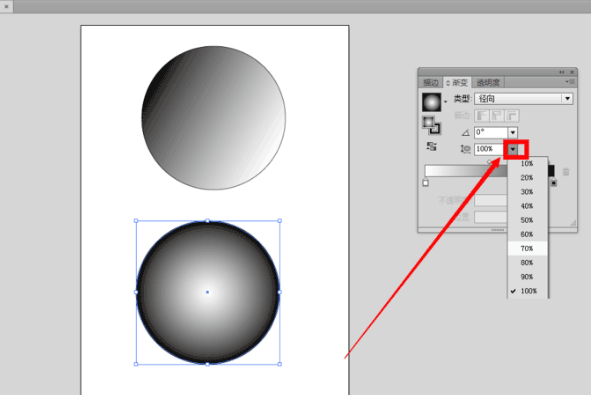This screenshot has height=395, width=591.
Task: Click the third stroke gradient alignment button
Action: [x=511, y=115]
